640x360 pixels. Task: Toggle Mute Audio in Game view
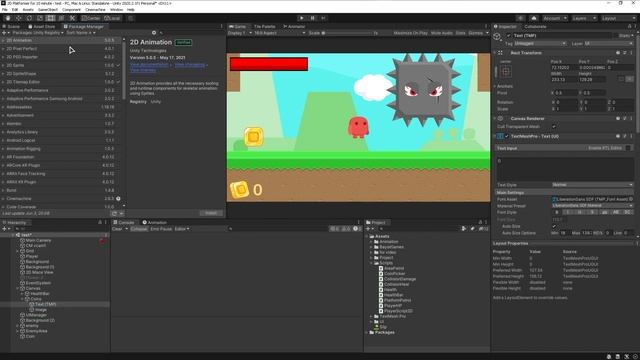point(442,33)
